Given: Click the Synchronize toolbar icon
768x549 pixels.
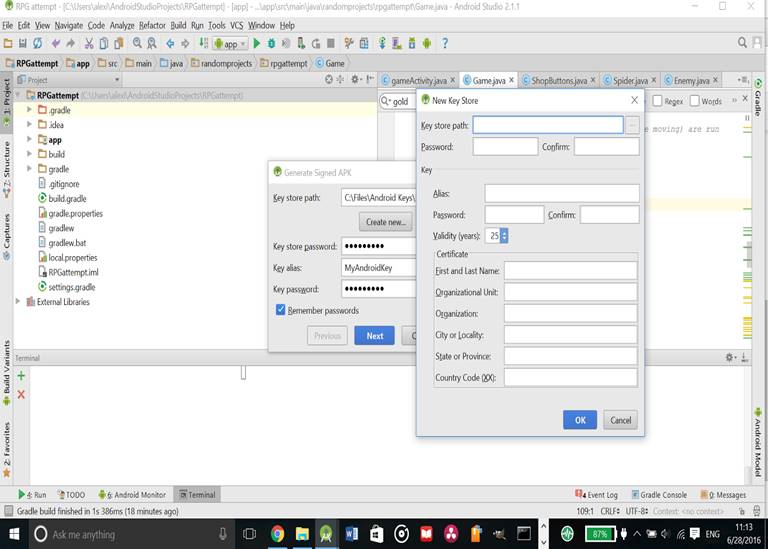Looking at the screenshot, I should [x=38, y=44].
